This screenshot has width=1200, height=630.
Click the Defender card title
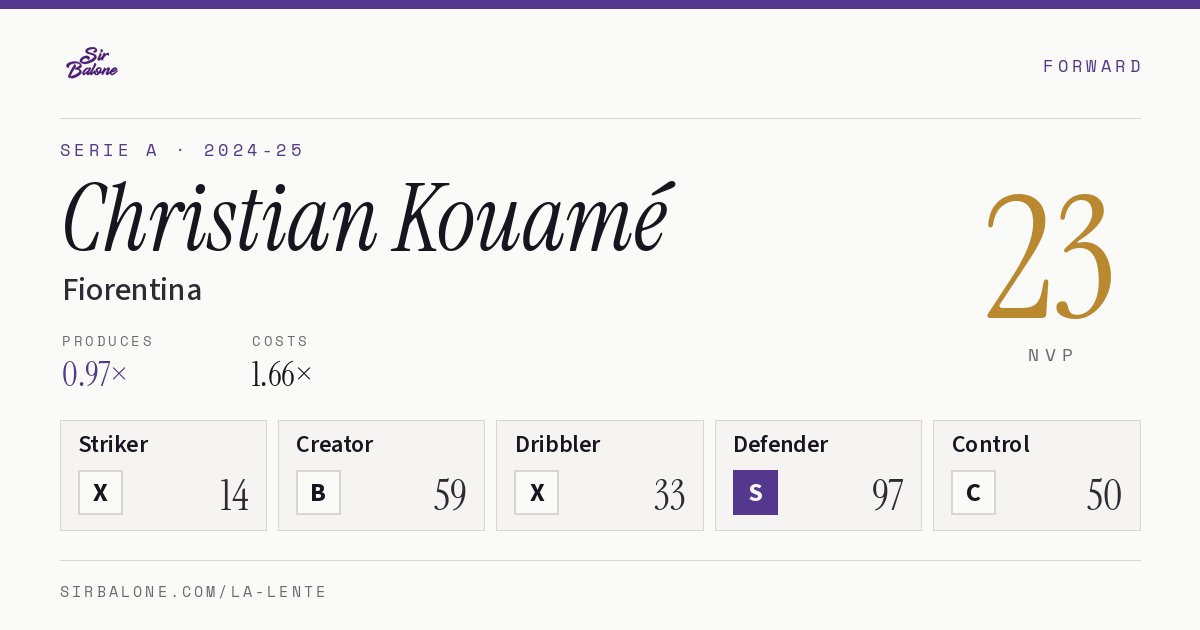click(x=780, y=444)
